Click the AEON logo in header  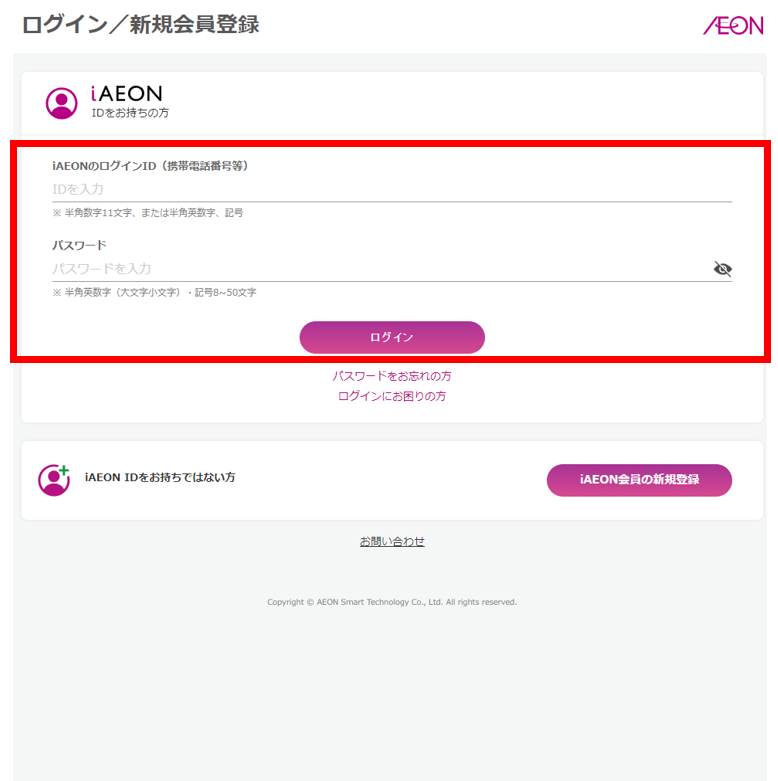(732, 25)
